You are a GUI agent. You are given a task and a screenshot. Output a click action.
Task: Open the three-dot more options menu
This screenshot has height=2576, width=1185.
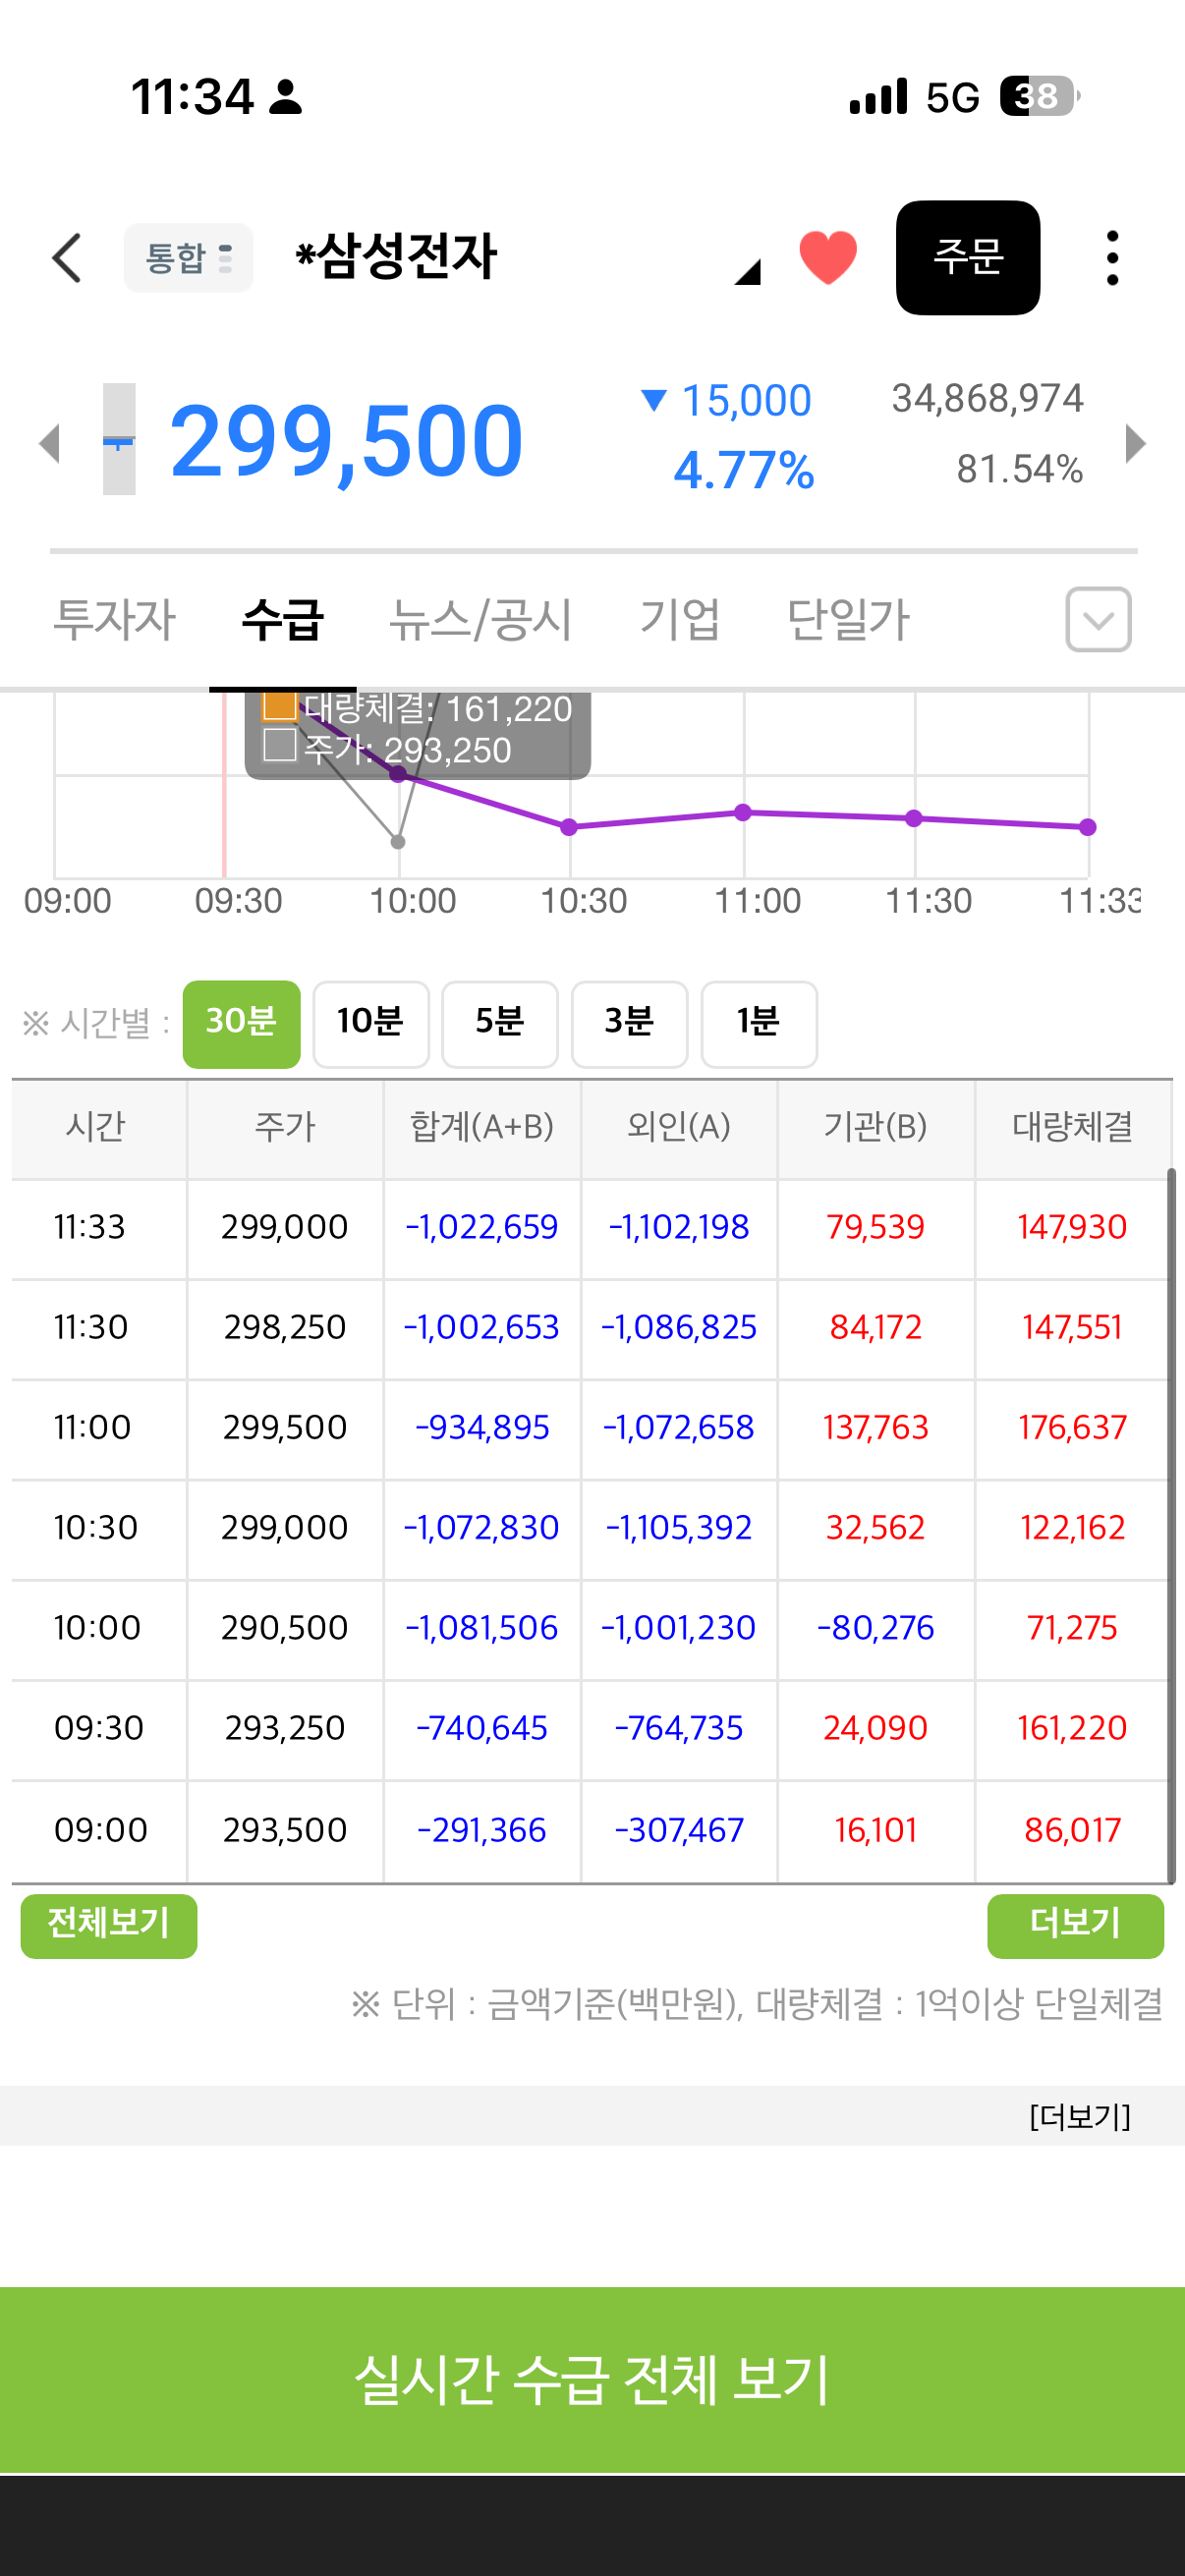[x=1112, y=259]
